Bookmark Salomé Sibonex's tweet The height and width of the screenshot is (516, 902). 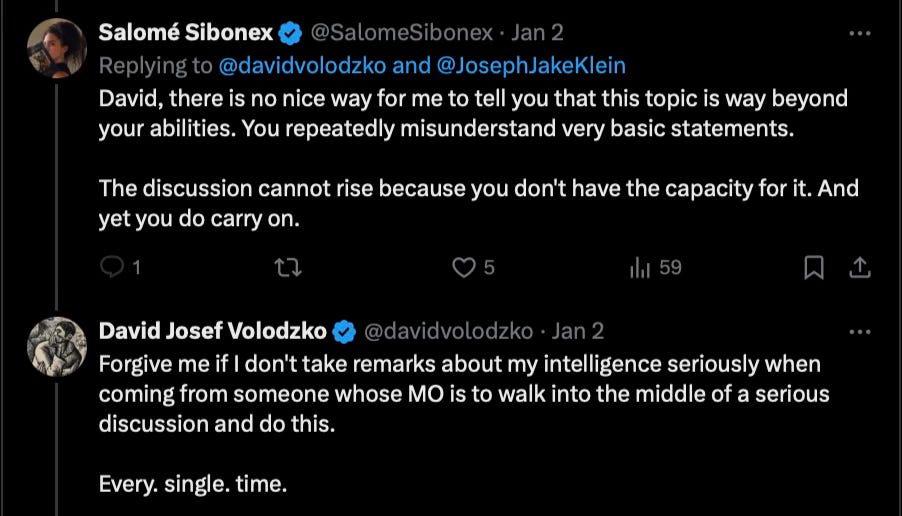[x=813, y=267]
